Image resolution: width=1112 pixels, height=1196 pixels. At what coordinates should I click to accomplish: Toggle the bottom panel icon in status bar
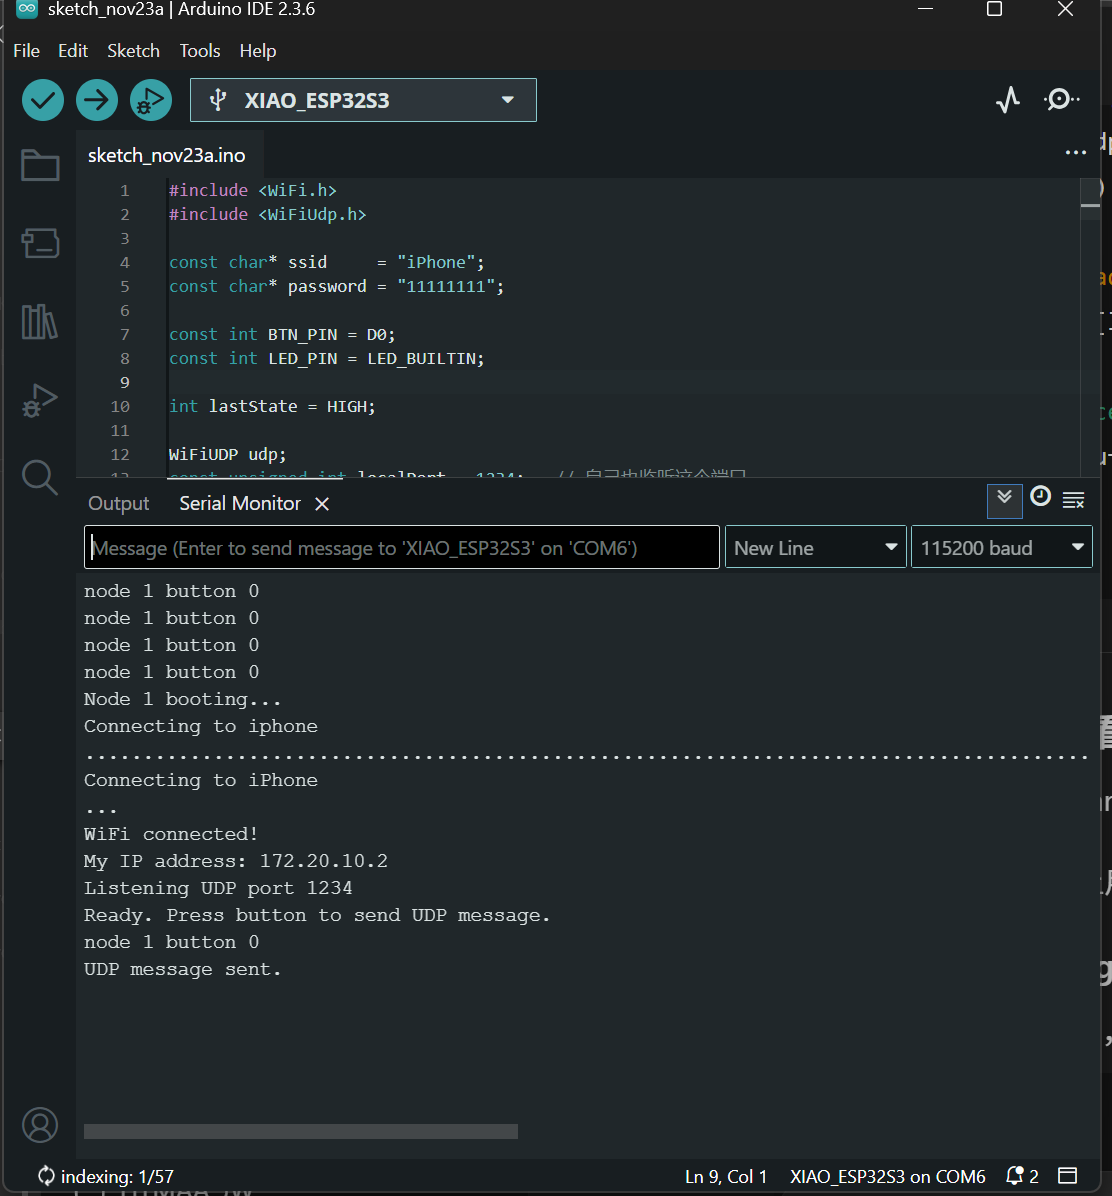click(x=1068, y=1176)
